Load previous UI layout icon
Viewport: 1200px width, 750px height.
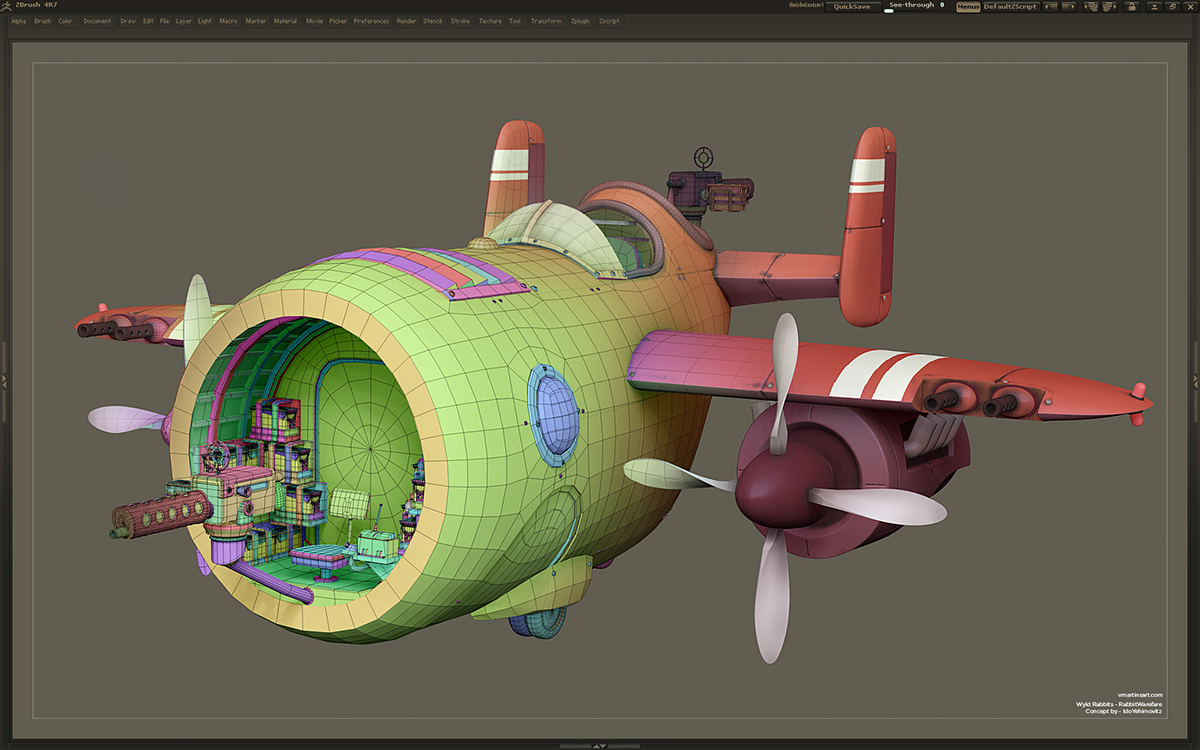(1091, 6)
